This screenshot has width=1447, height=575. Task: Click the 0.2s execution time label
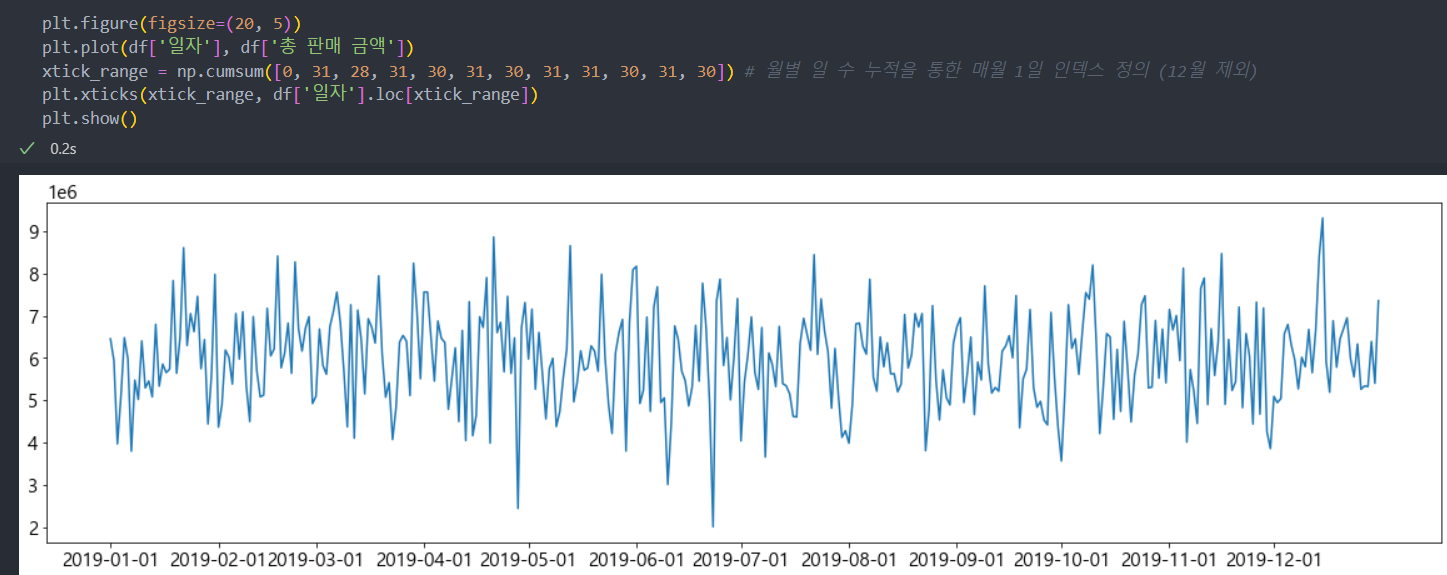click(x=64, y=148)
